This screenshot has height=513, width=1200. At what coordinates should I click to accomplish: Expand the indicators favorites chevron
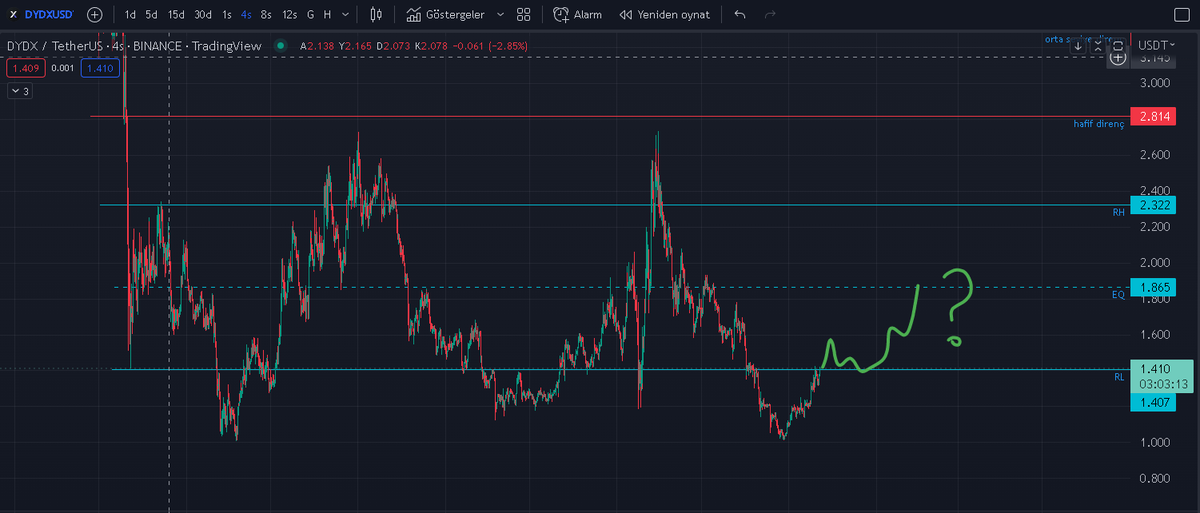[x=500, y=15]
